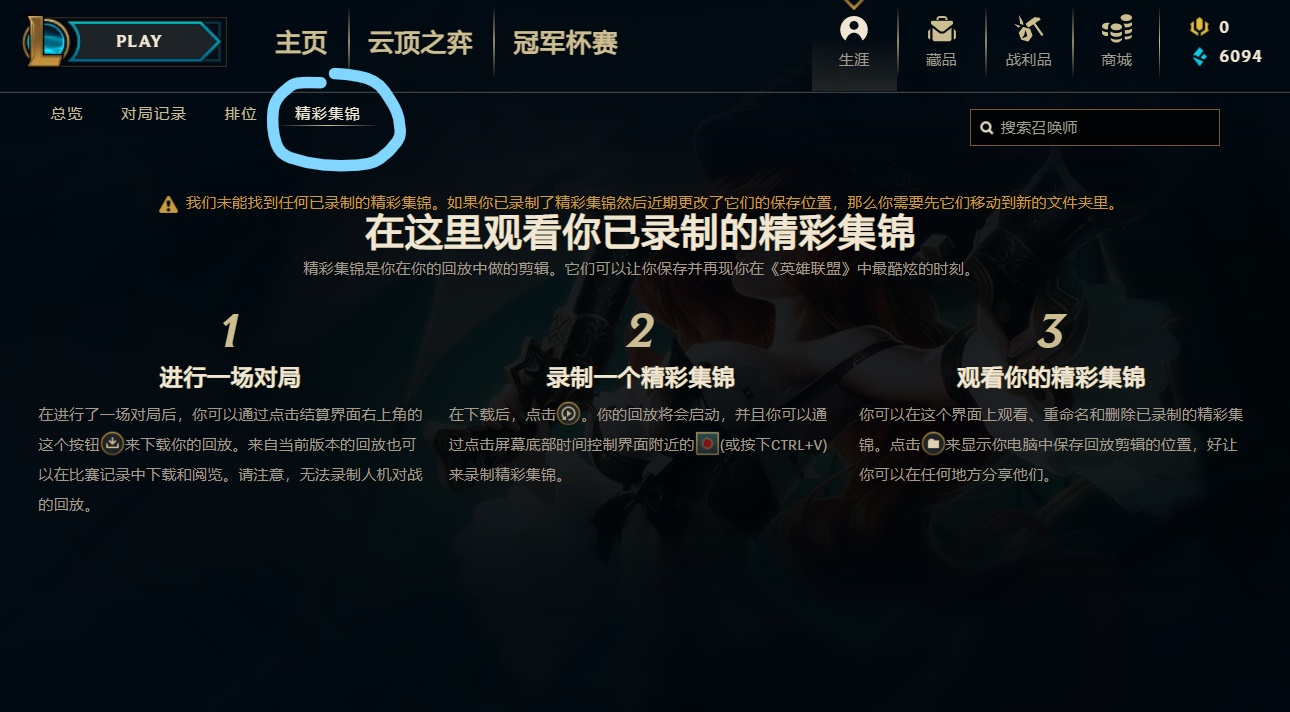
Task: Open the 藏品 collection icon
Action: pos(941,28)
